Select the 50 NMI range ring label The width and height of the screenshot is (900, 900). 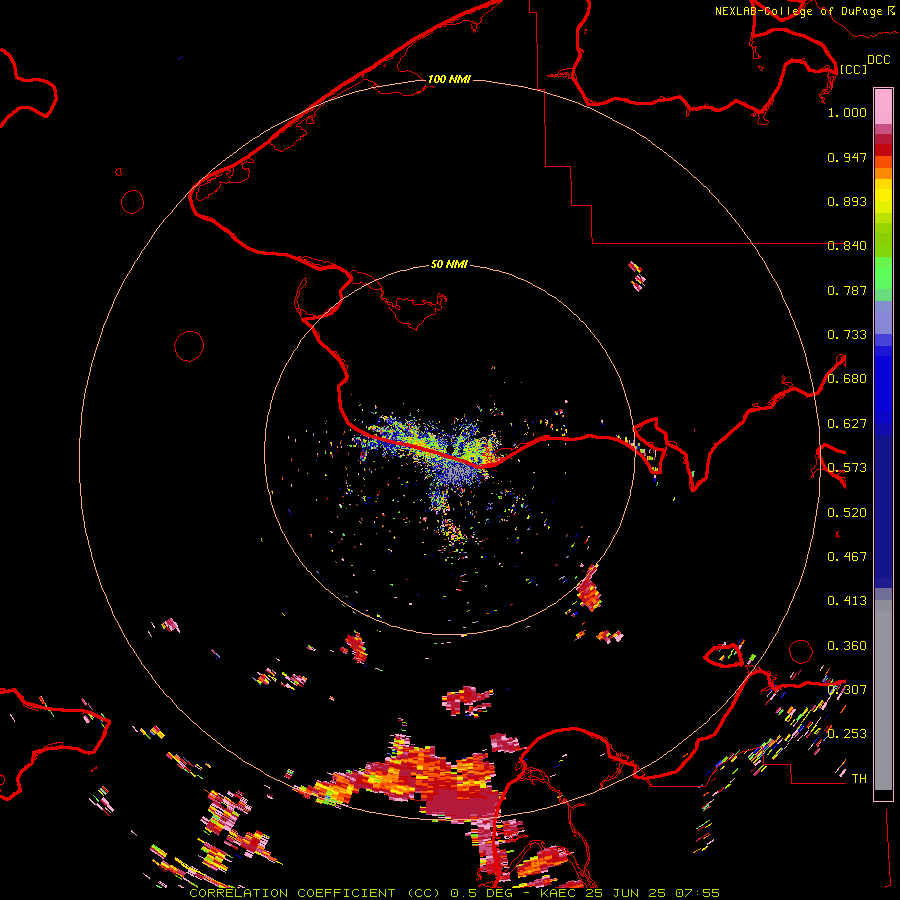(449, 264)
